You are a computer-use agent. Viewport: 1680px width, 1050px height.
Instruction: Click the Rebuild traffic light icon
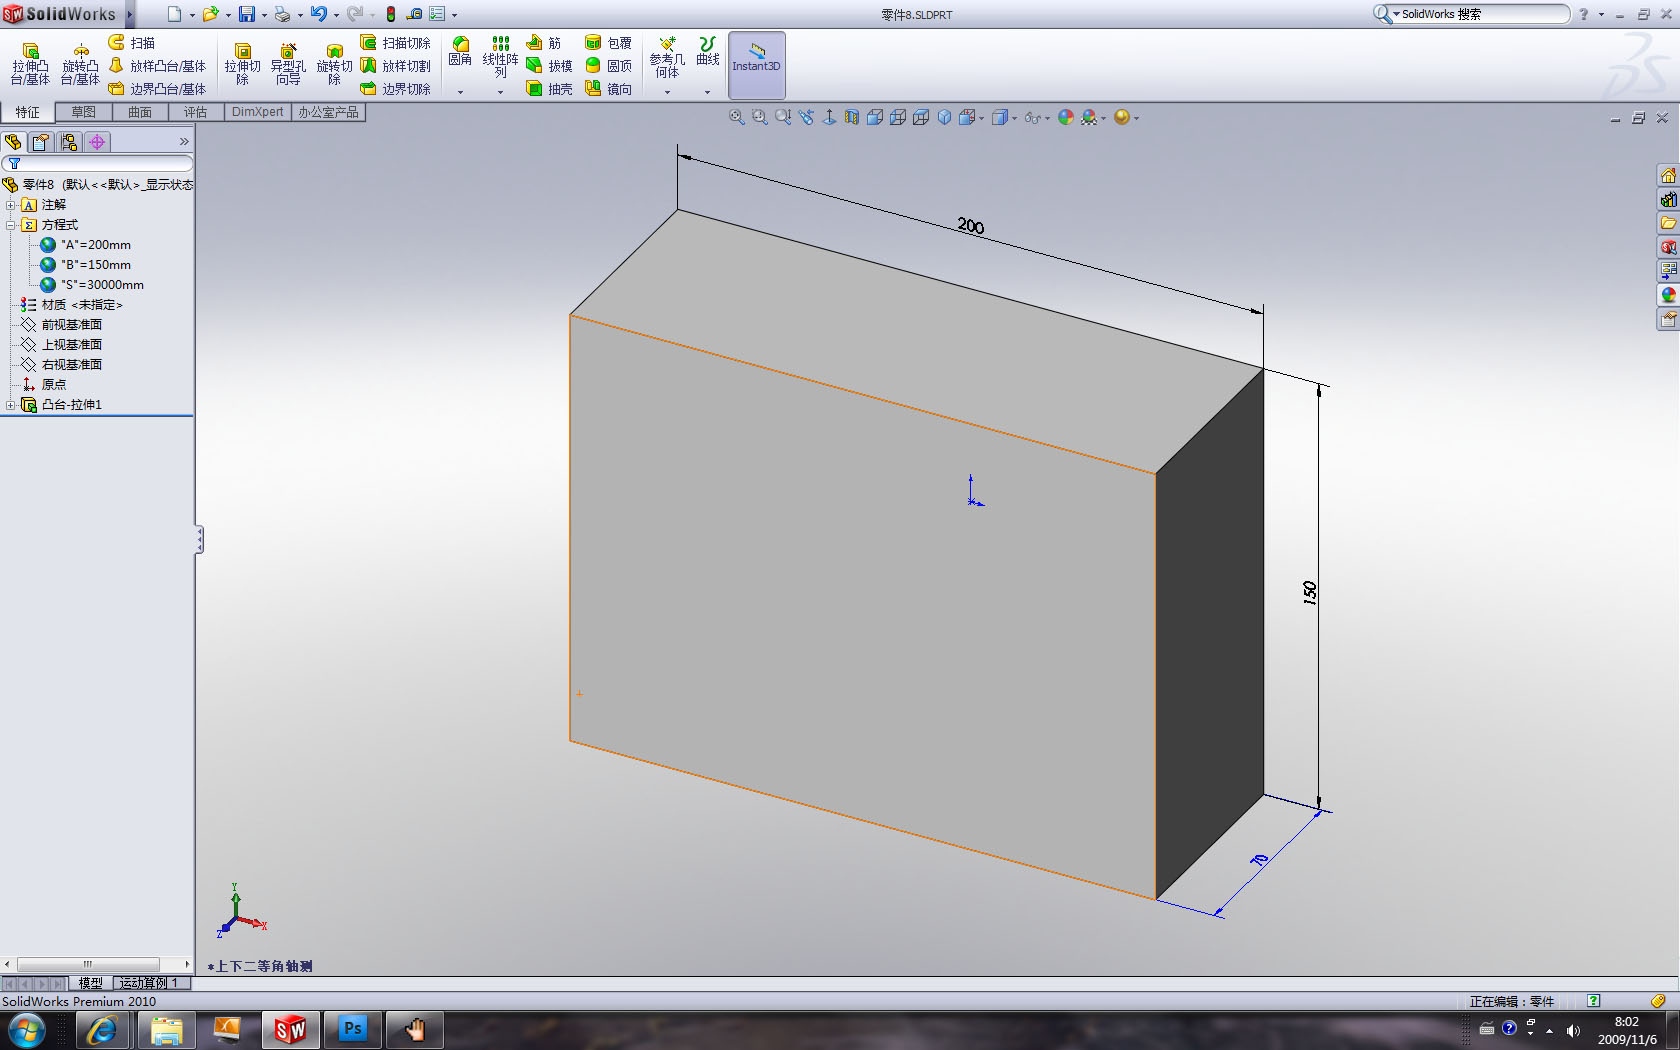[x=391, y=14]
